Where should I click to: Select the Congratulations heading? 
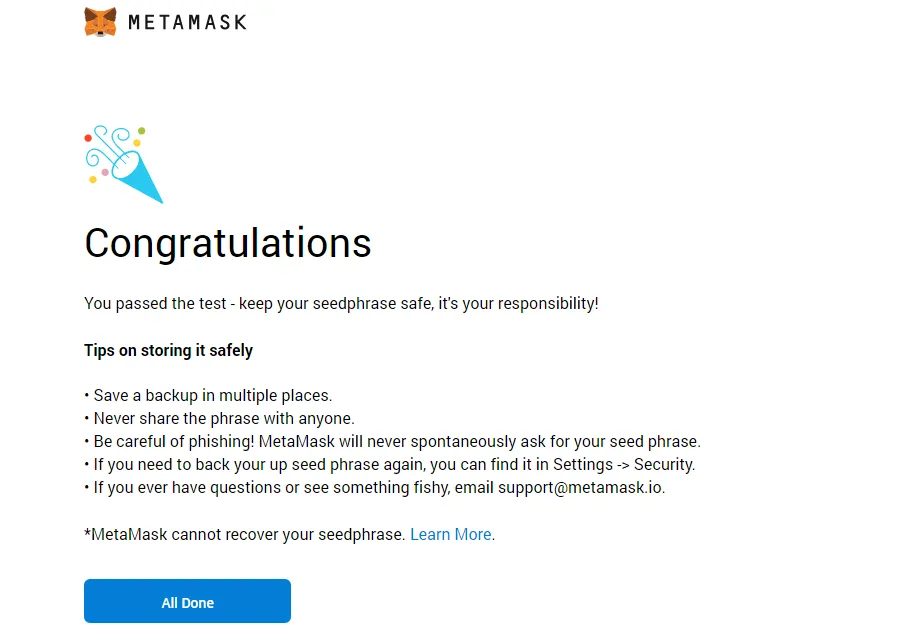coord(228,244)
